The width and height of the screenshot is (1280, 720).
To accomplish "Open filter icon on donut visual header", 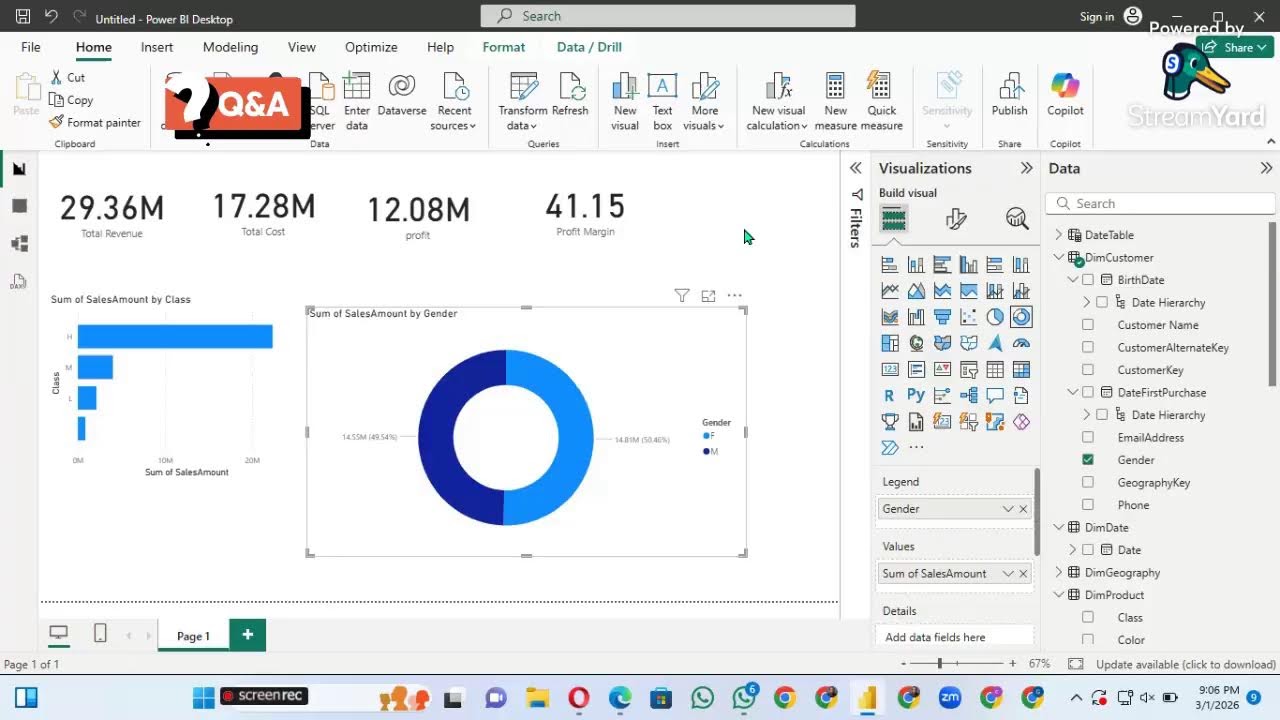I will pos(682,295).
